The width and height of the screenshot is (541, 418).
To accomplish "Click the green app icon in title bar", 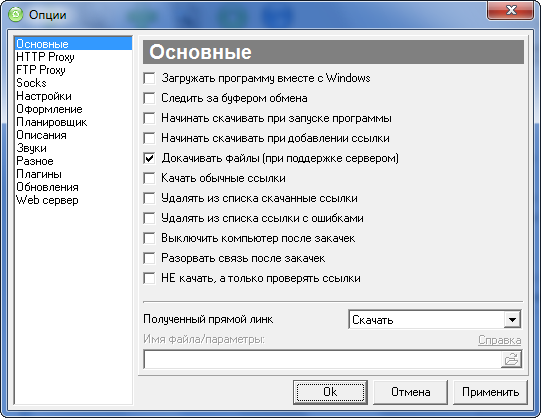I will (16, 14).
